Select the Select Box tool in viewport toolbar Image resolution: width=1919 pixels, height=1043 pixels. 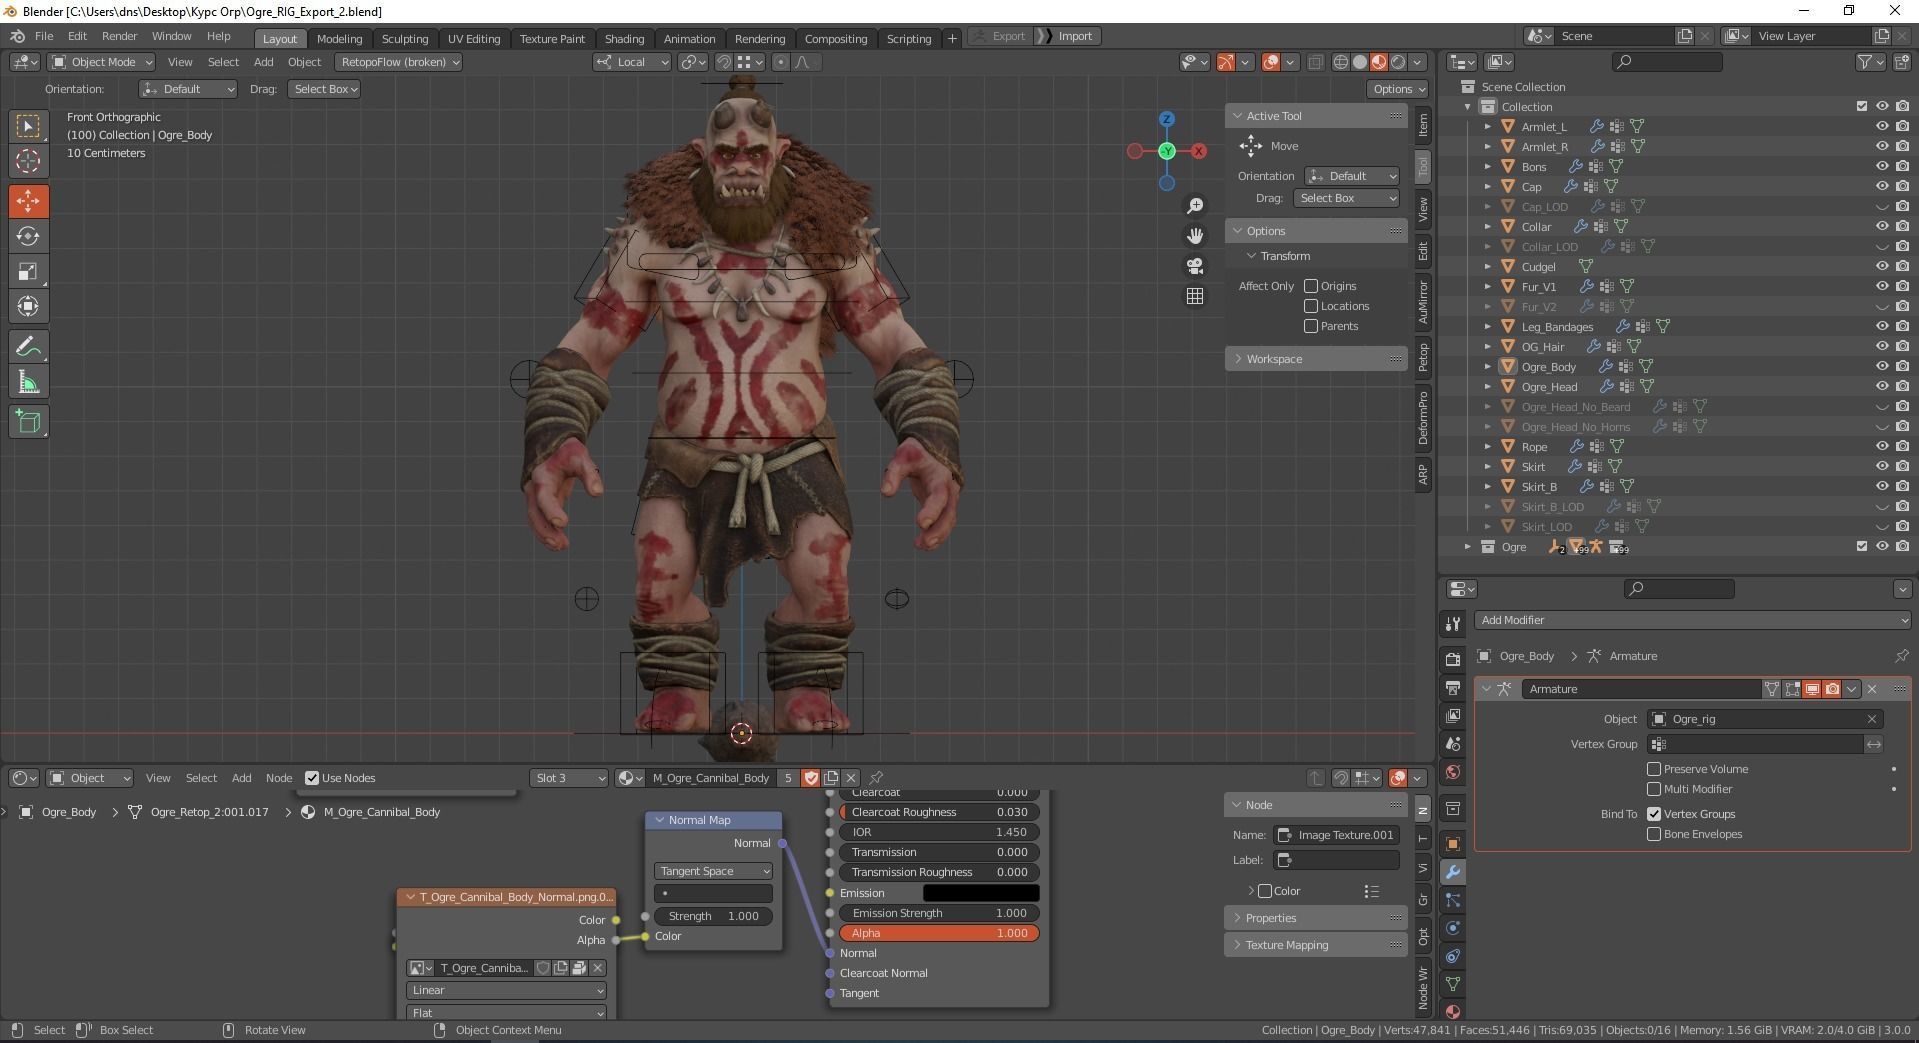[x=28, y=126]
